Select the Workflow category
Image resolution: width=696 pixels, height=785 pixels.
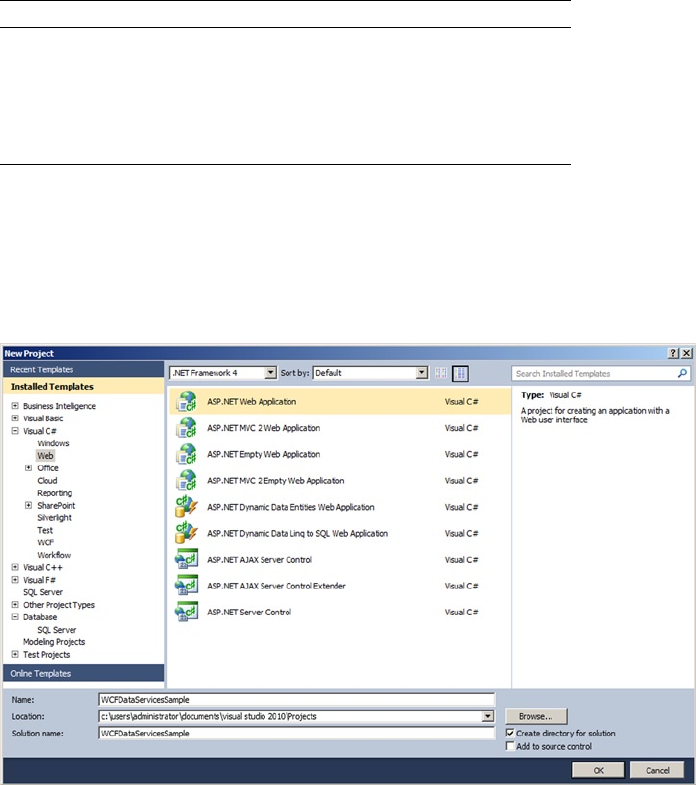coord(54,555)
